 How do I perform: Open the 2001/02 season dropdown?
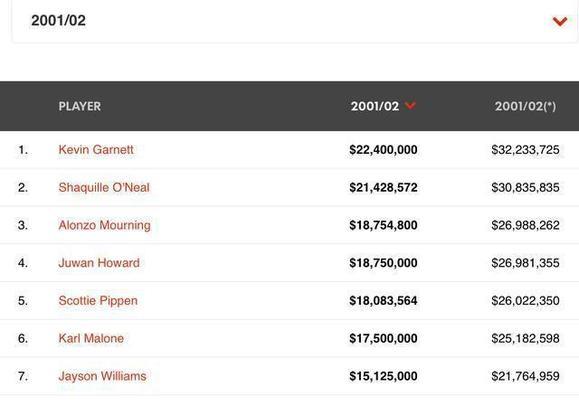tap(295, 21)
